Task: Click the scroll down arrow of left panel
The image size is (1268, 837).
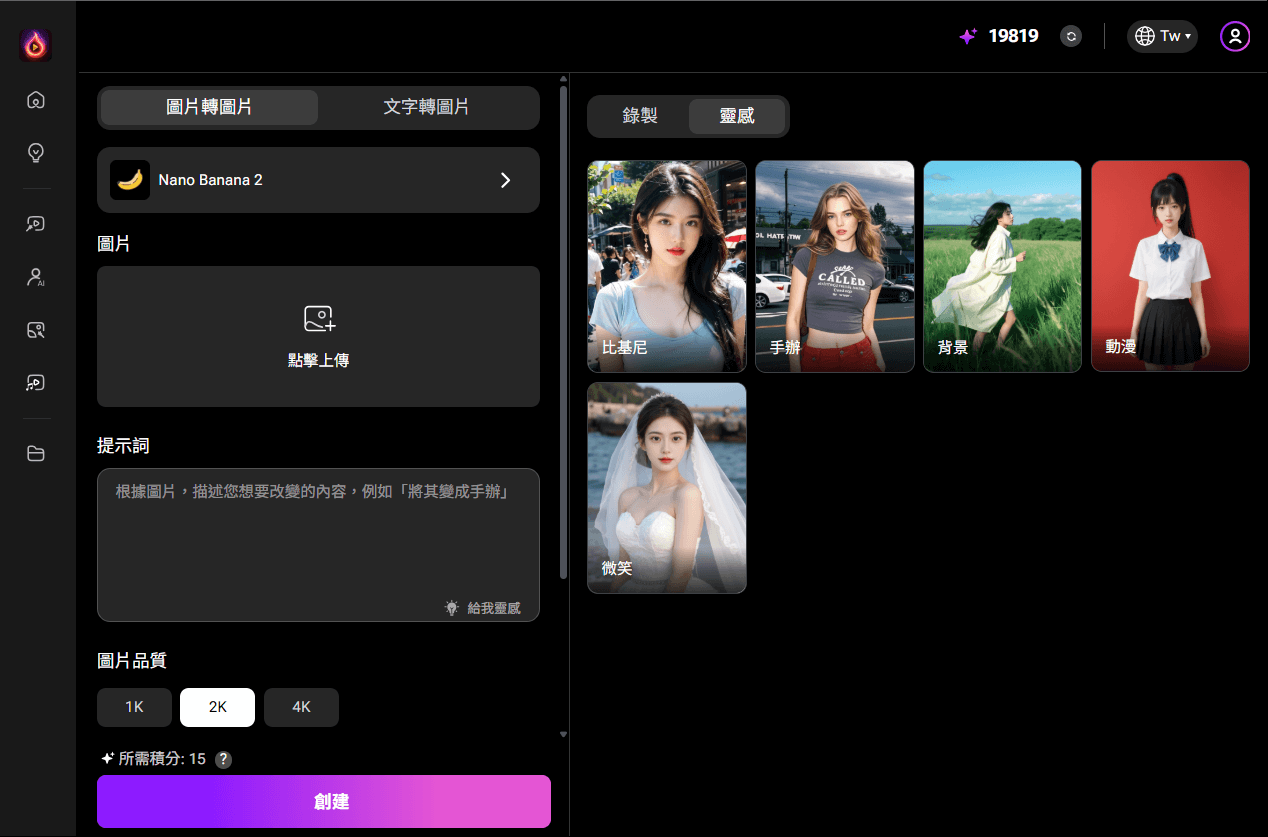Action: tap(563, 735)
